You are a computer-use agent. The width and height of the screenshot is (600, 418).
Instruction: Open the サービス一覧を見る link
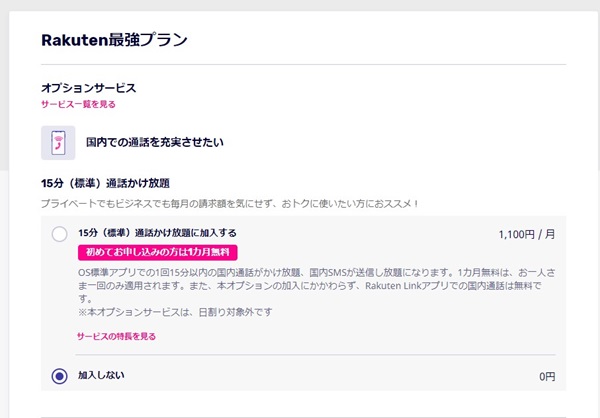coord(78,104)
